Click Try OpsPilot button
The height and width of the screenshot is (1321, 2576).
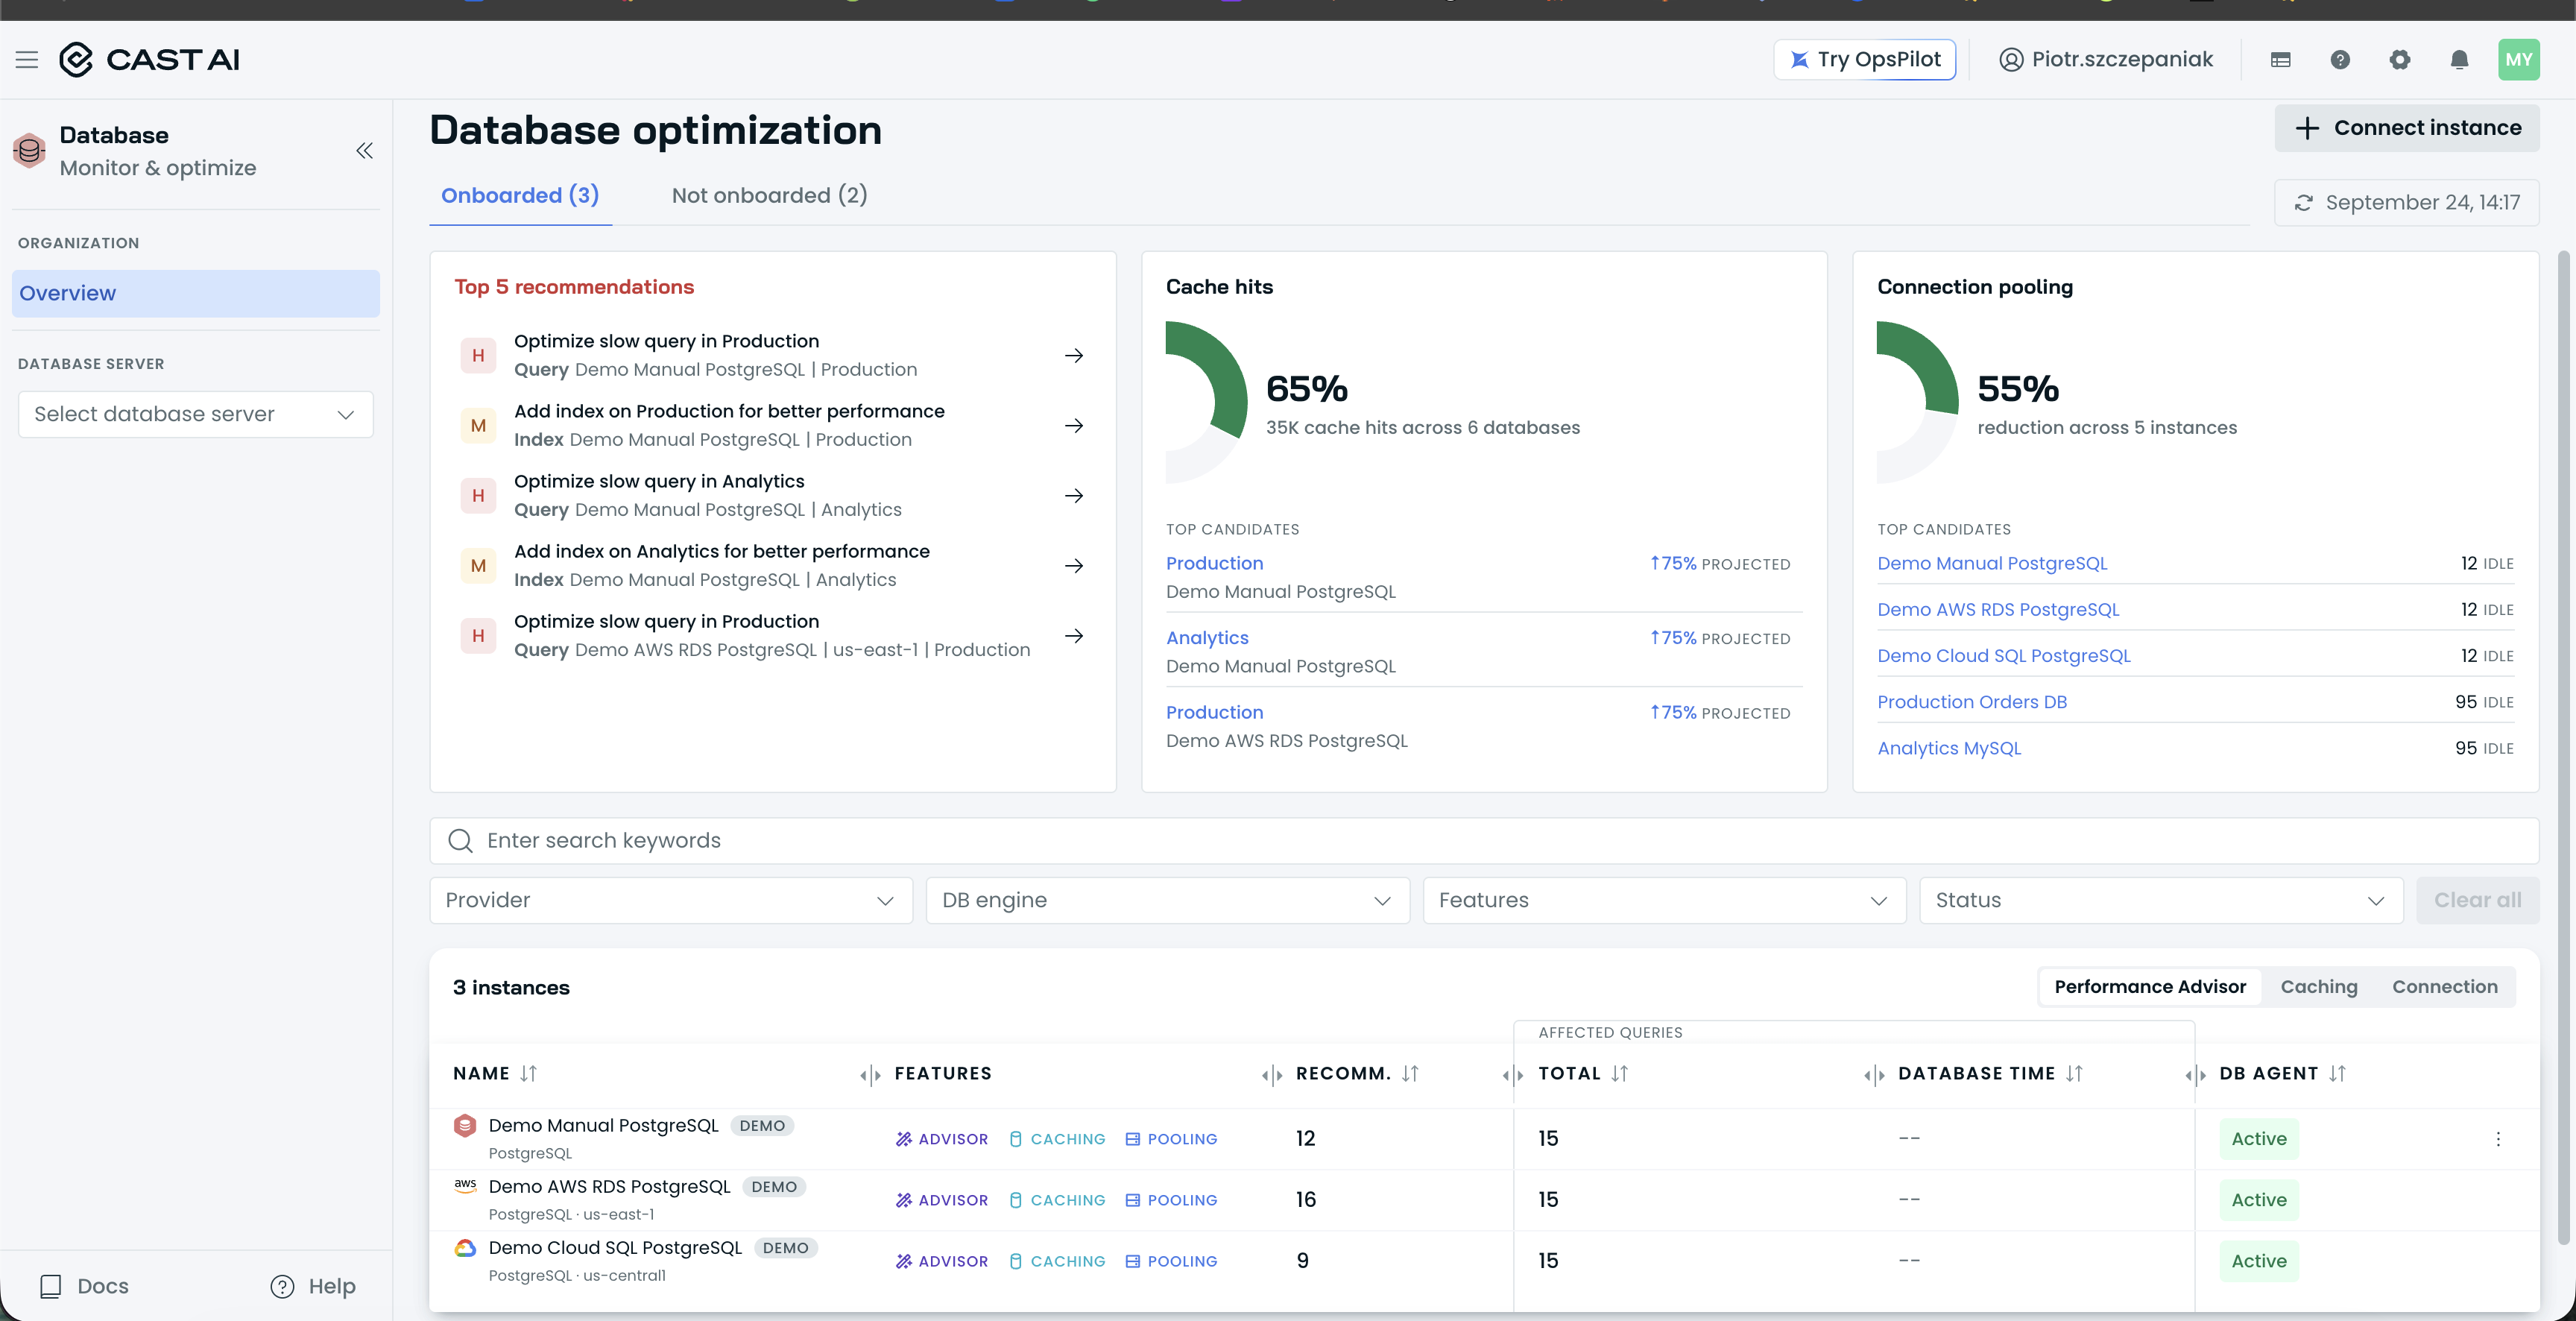click(x=1865, y=60)
